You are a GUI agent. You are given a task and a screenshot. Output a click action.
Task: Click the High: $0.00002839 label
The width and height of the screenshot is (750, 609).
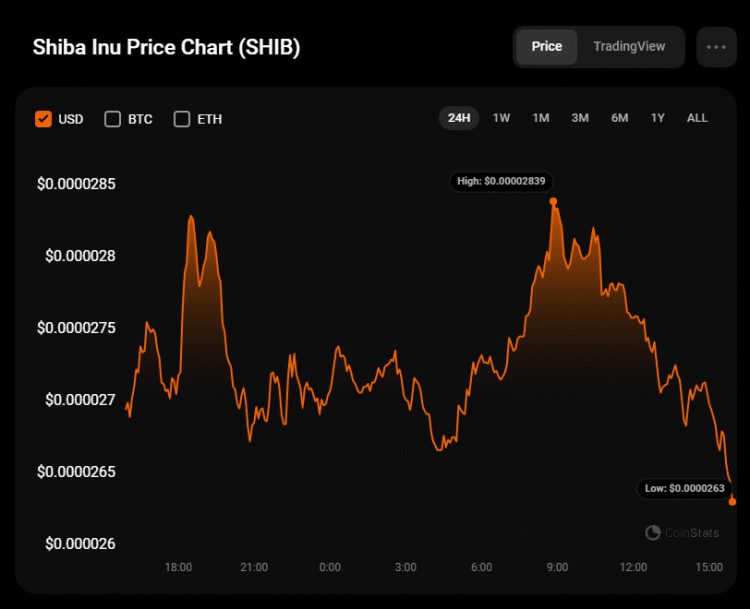pyautogui.click(x=501, y=181)
